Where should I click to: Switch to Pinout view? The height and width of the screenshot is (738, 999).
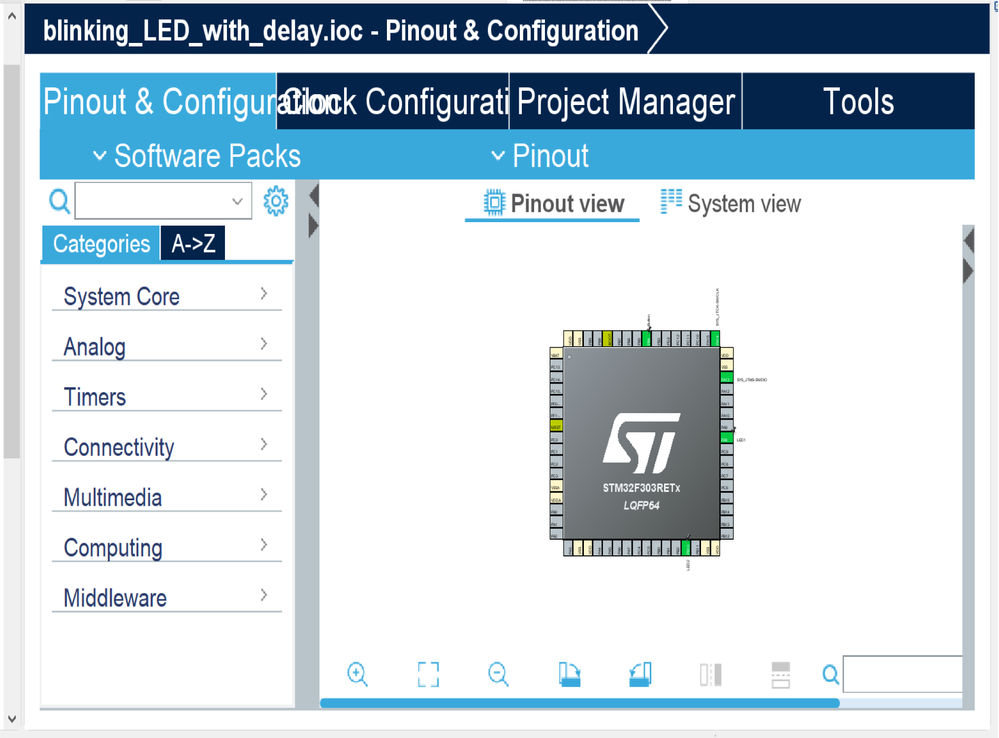552,204
